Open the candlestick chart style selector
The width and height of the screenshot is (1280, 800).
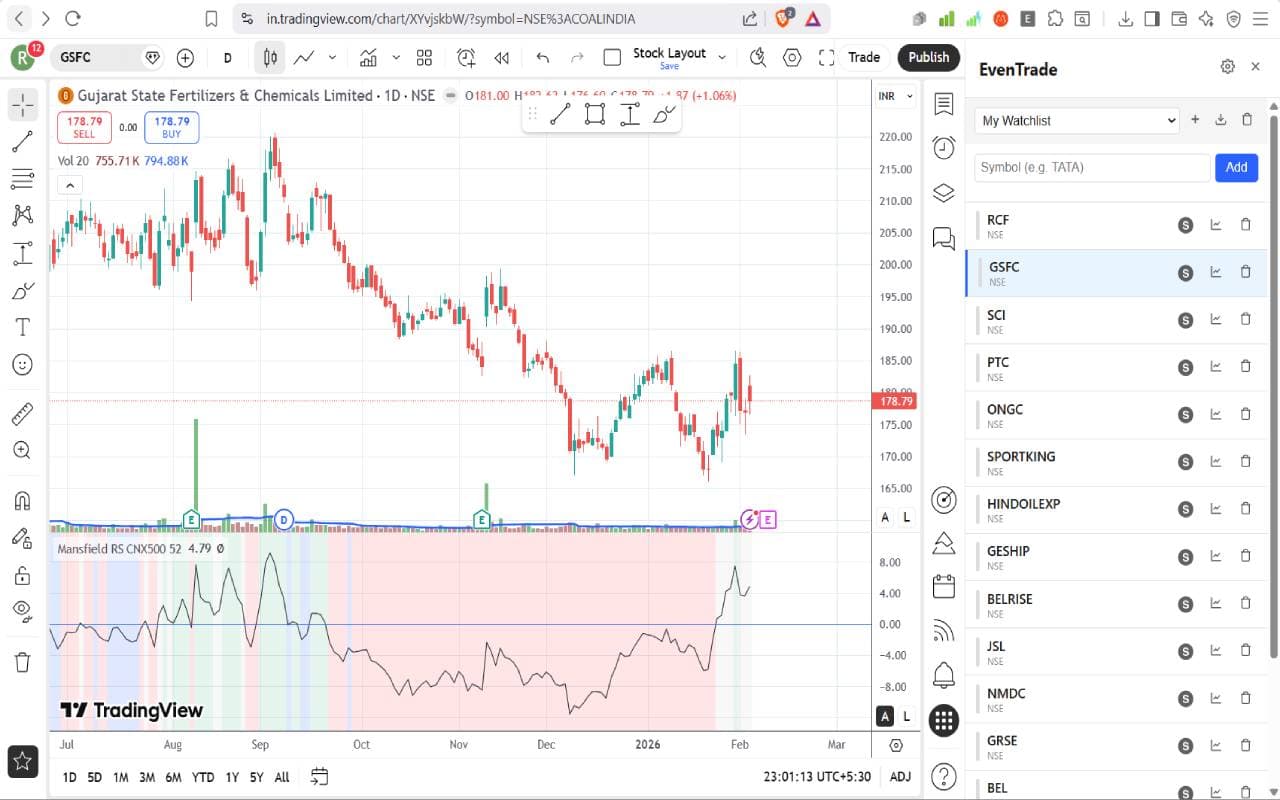270,58
